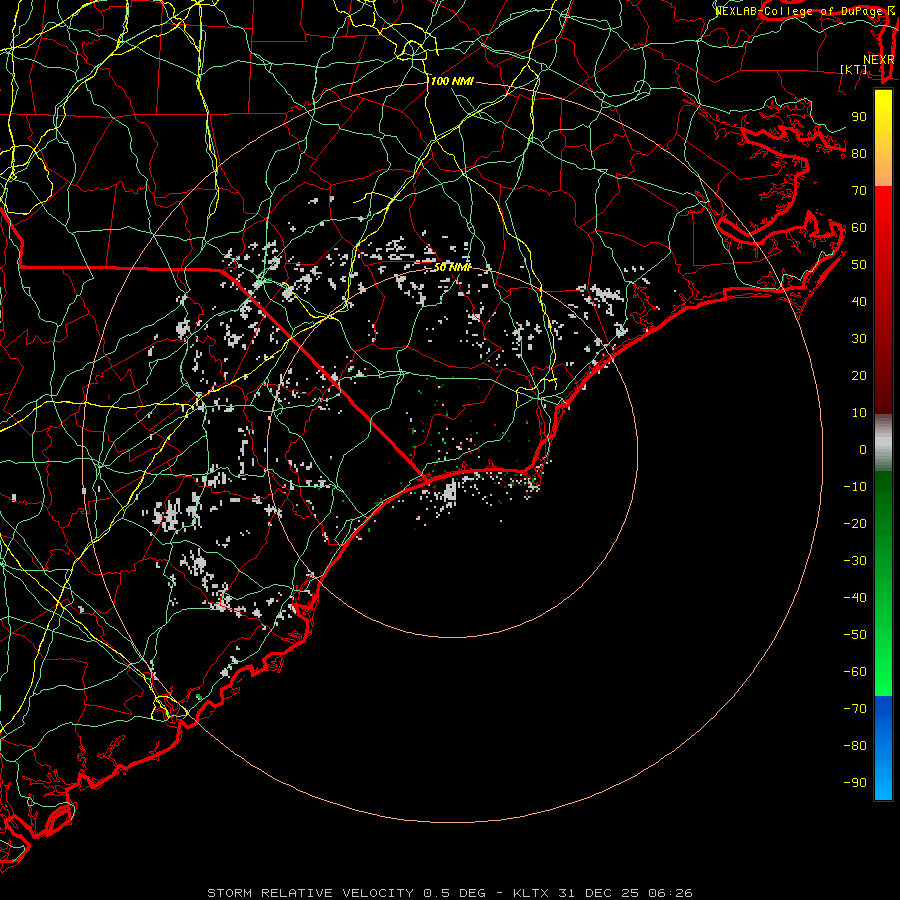Click the [KT] units label
The image size is (900, 900).
tap(854, 69)
